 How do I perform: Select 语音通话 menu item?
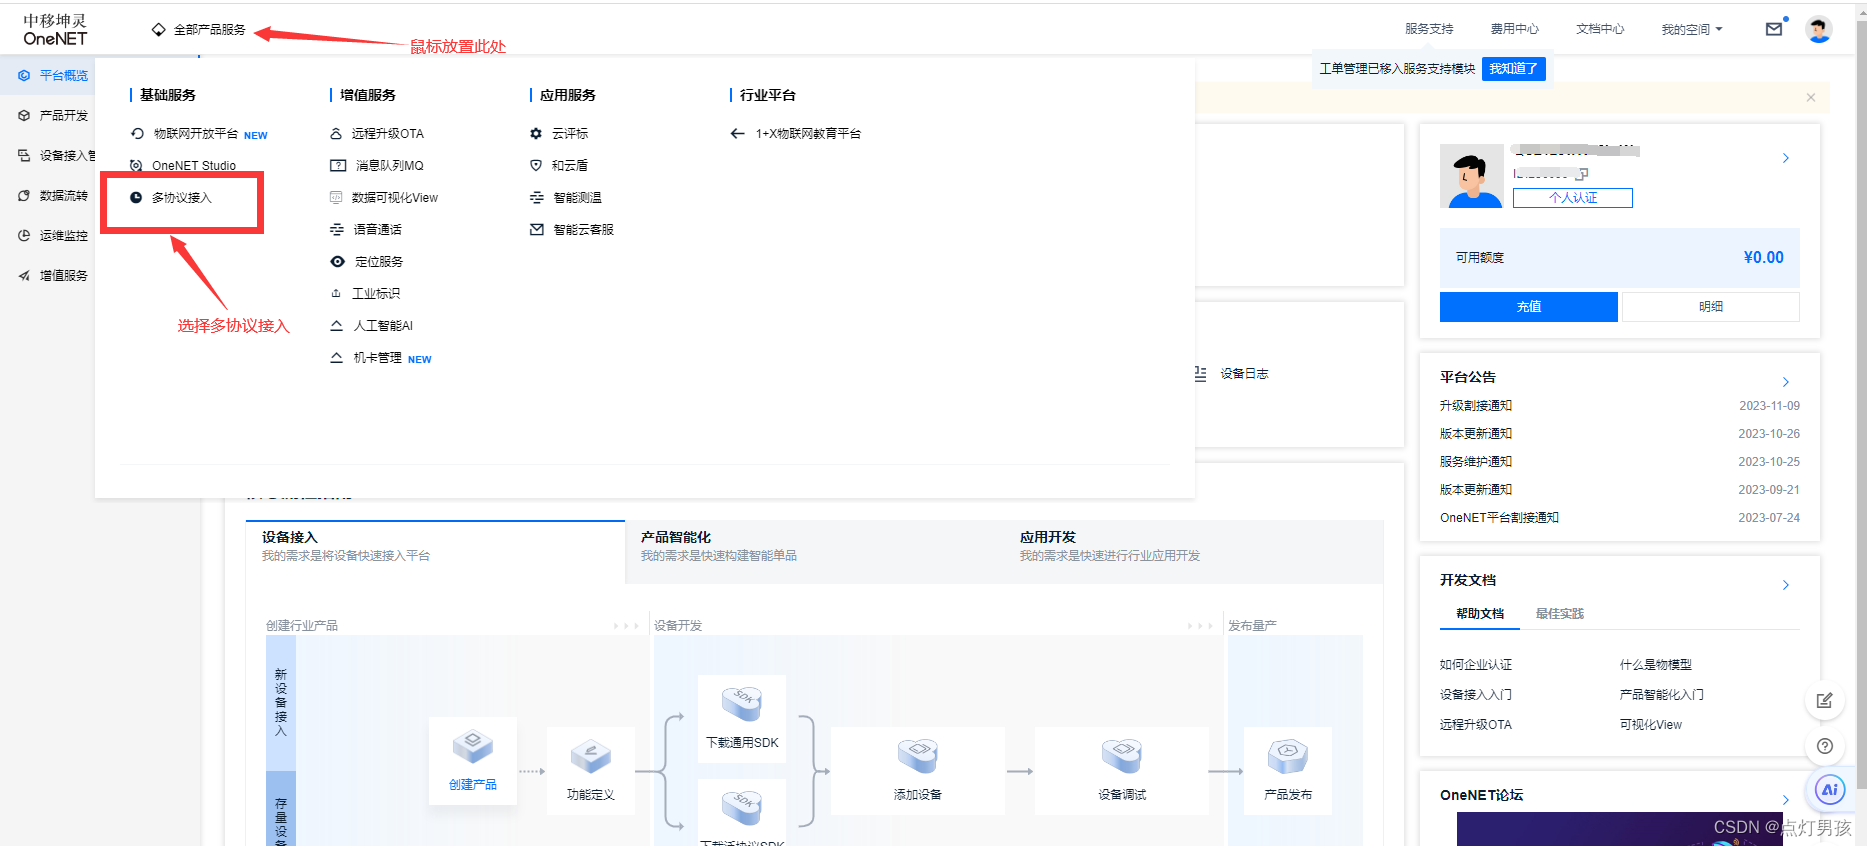[x=366, y=230]
